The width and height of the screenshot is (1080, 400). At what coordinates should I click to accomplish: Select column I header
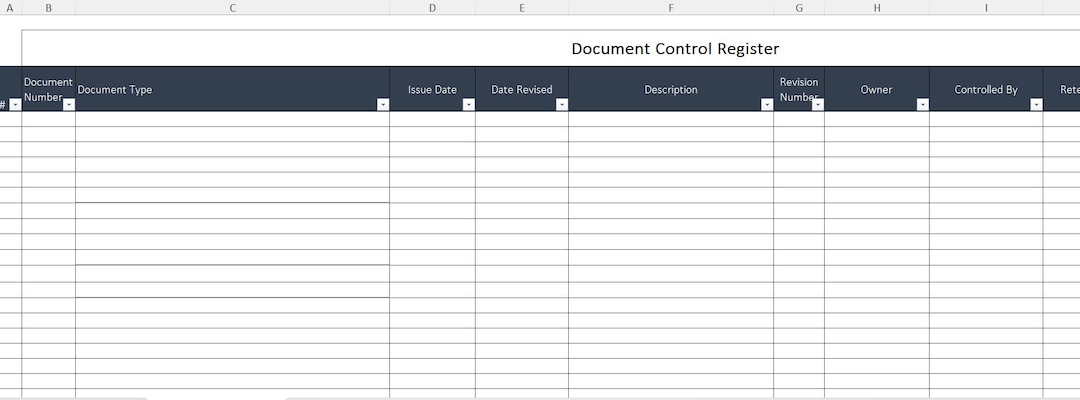click(x=986, y=8)
